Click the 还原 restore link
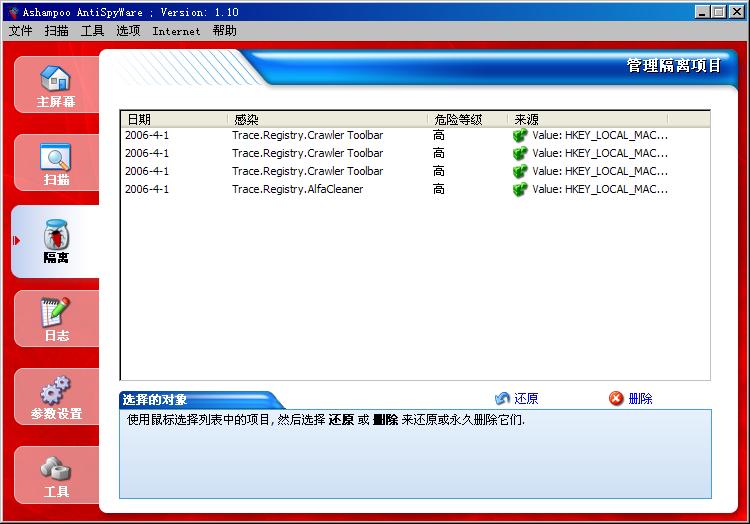The image size is (750, 524). pos(526,398)
